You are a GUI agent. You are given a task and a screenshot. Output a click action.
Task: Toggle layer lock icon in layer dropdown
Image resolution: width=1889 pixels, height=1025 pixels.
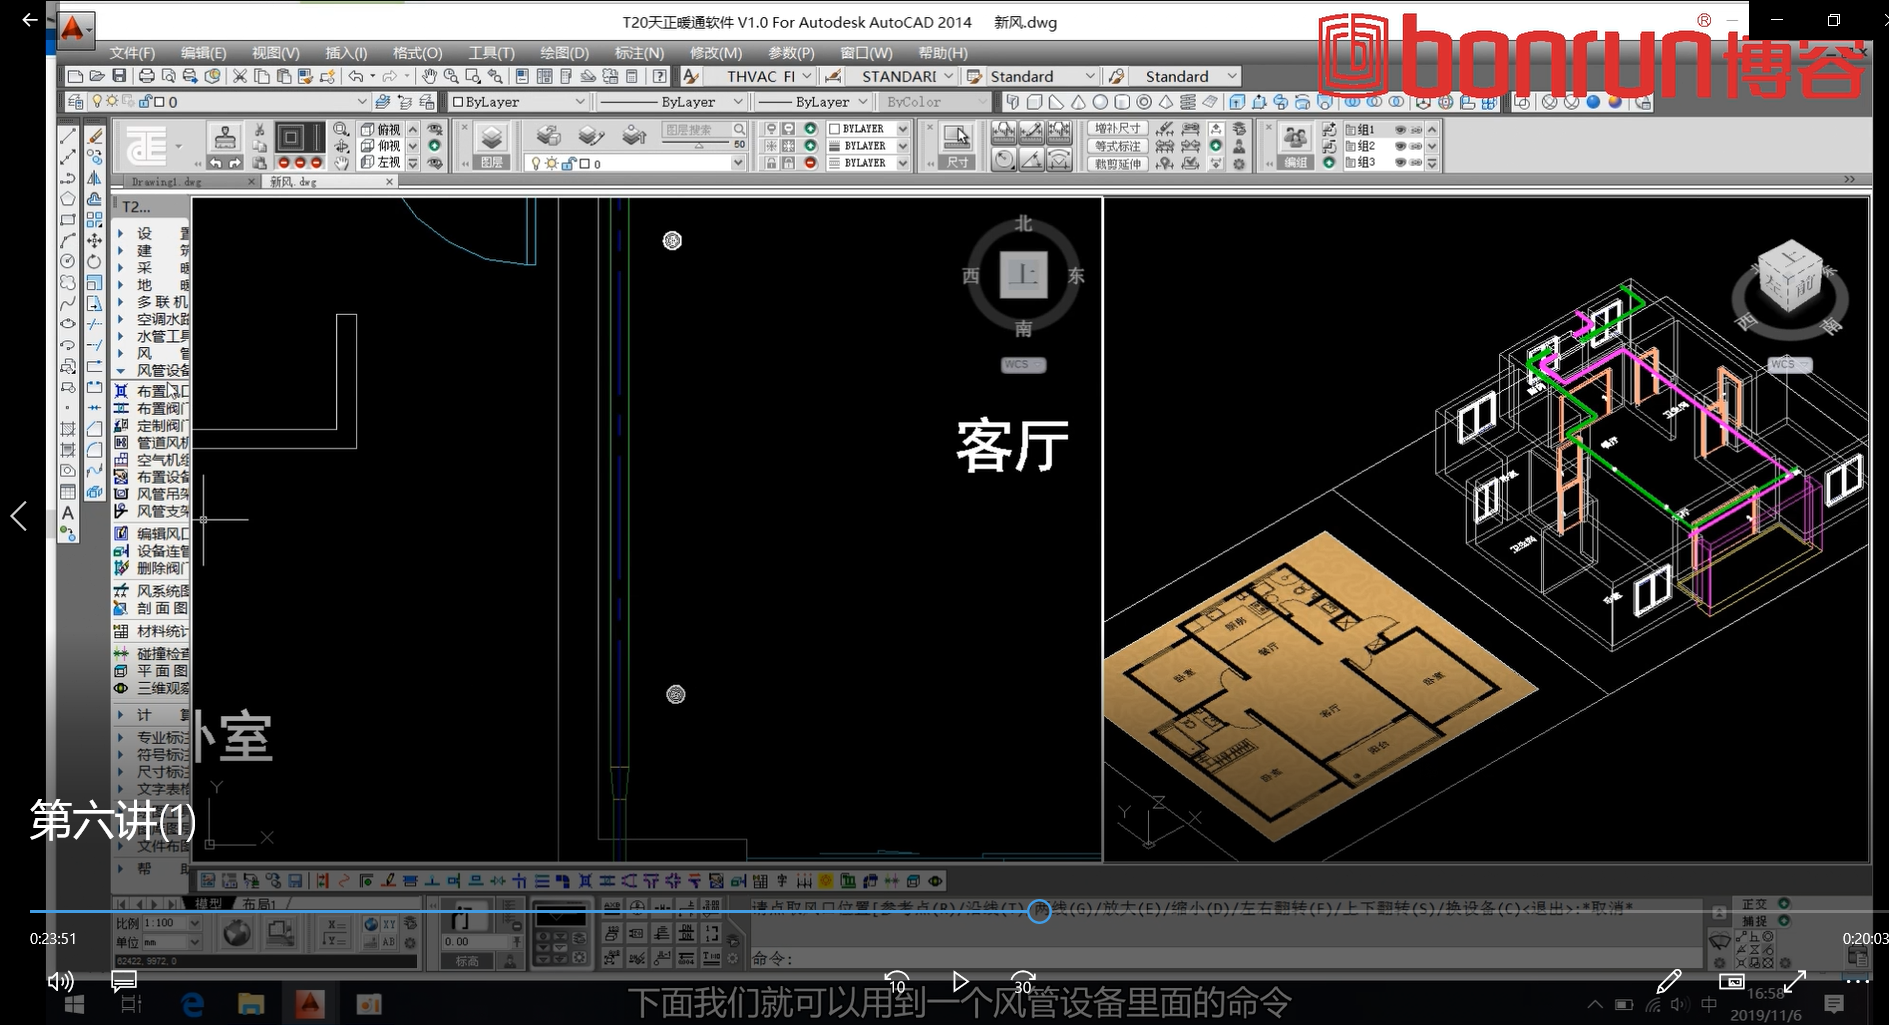tap(144, 102)
